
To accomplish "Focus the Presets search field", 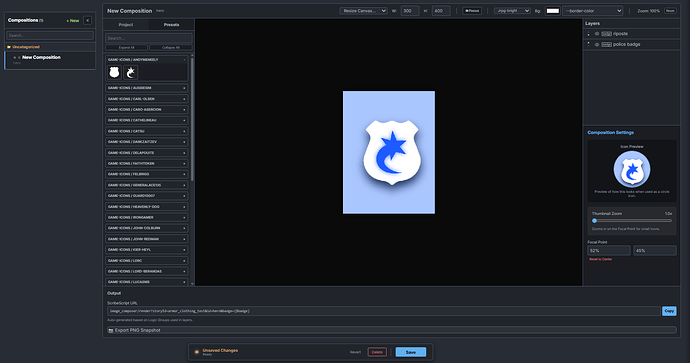I will [x=149, y=38].
